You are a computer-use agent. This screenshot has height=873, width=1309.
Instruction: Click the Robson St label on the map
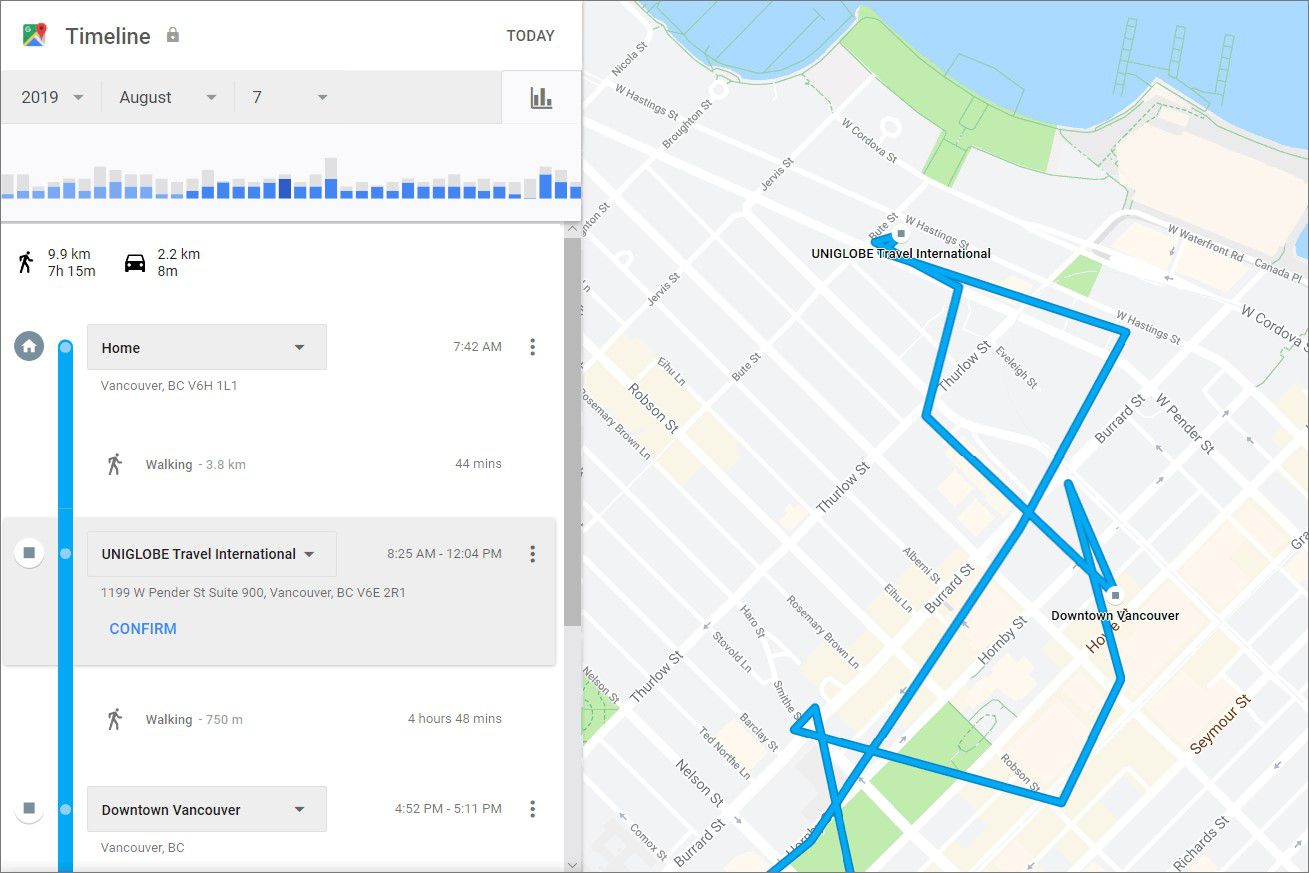(x=651, y=408)
